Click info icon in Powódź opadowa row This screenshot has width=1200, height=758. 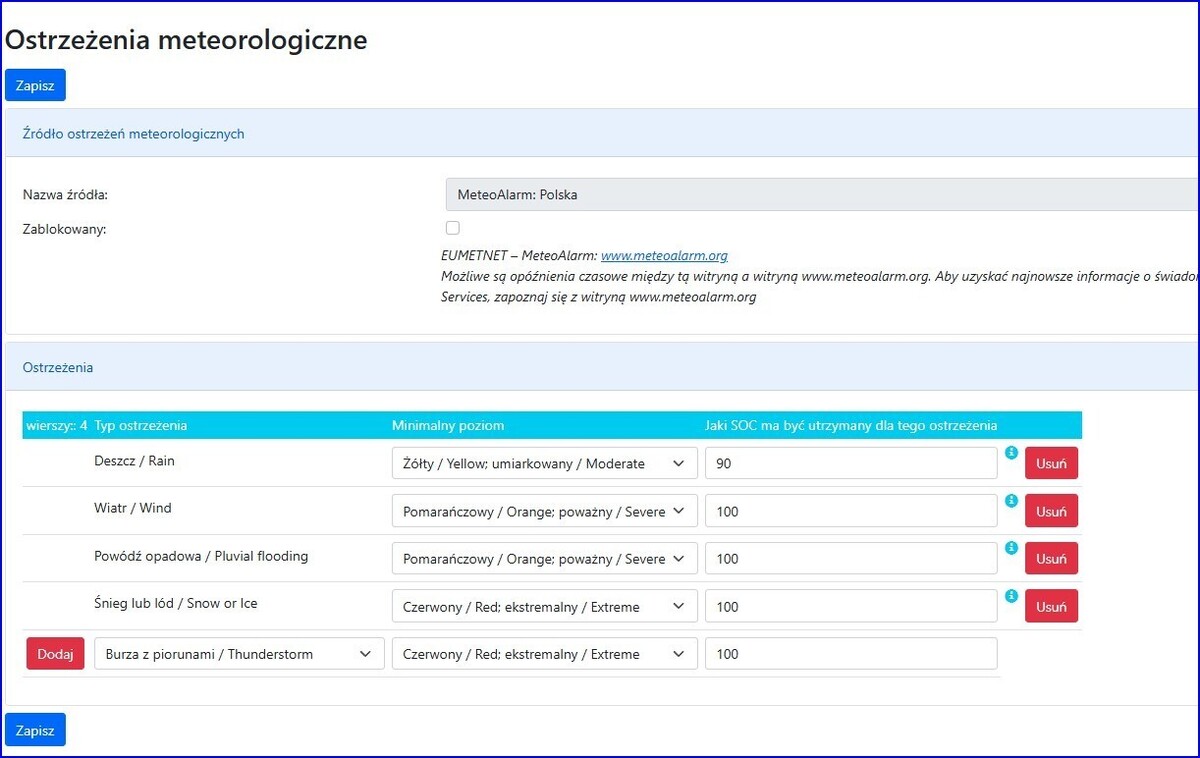pos(1011,548)
